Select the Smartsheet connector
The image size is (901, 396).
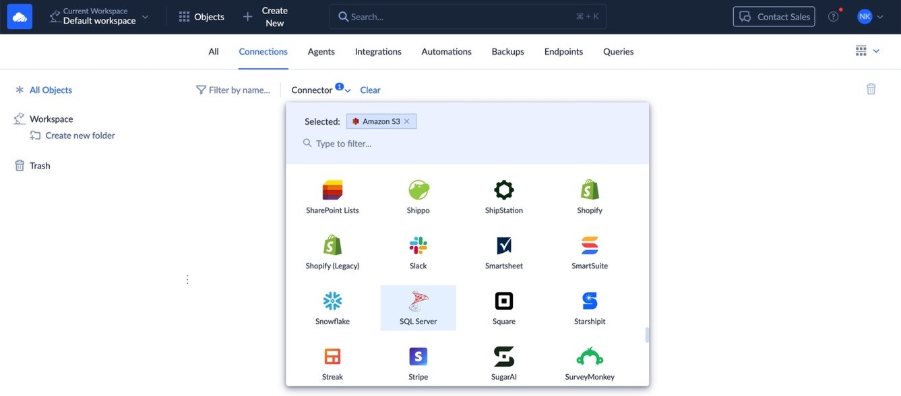tap(504, 252)
